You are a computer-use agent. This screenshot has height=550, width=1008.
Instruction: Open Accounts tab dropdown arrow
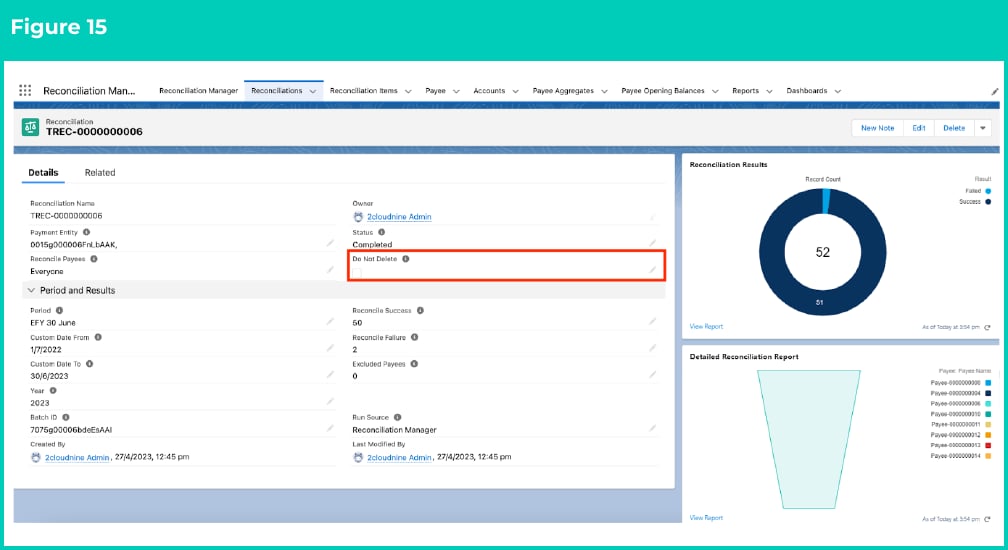click(x=516, y=91)
